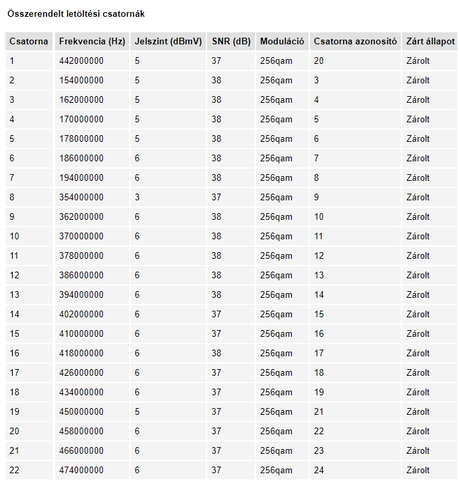The image size is (460, 480).
Task: Select the frequency cell 442000000
Action: coord(92,61)
